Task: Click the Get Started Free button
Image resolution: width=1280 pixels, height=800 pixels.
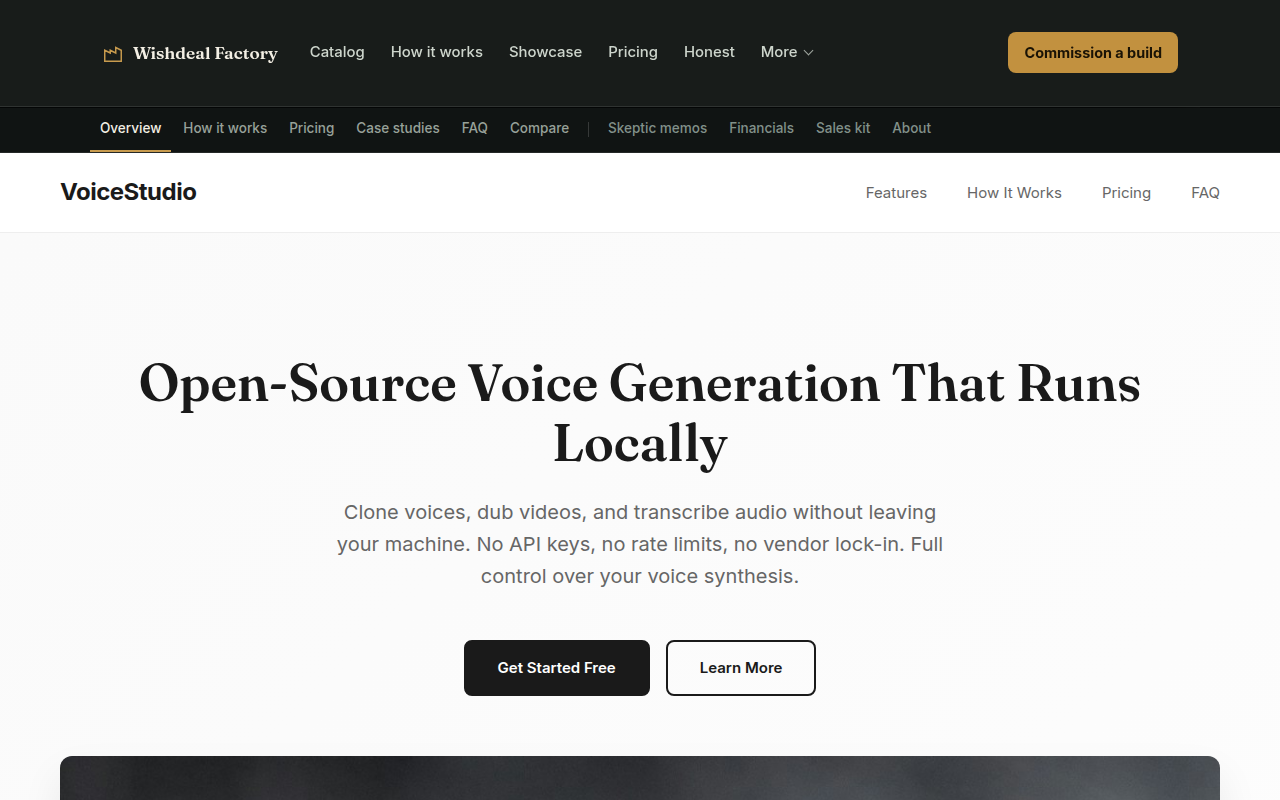Action: tap(557, 668)
